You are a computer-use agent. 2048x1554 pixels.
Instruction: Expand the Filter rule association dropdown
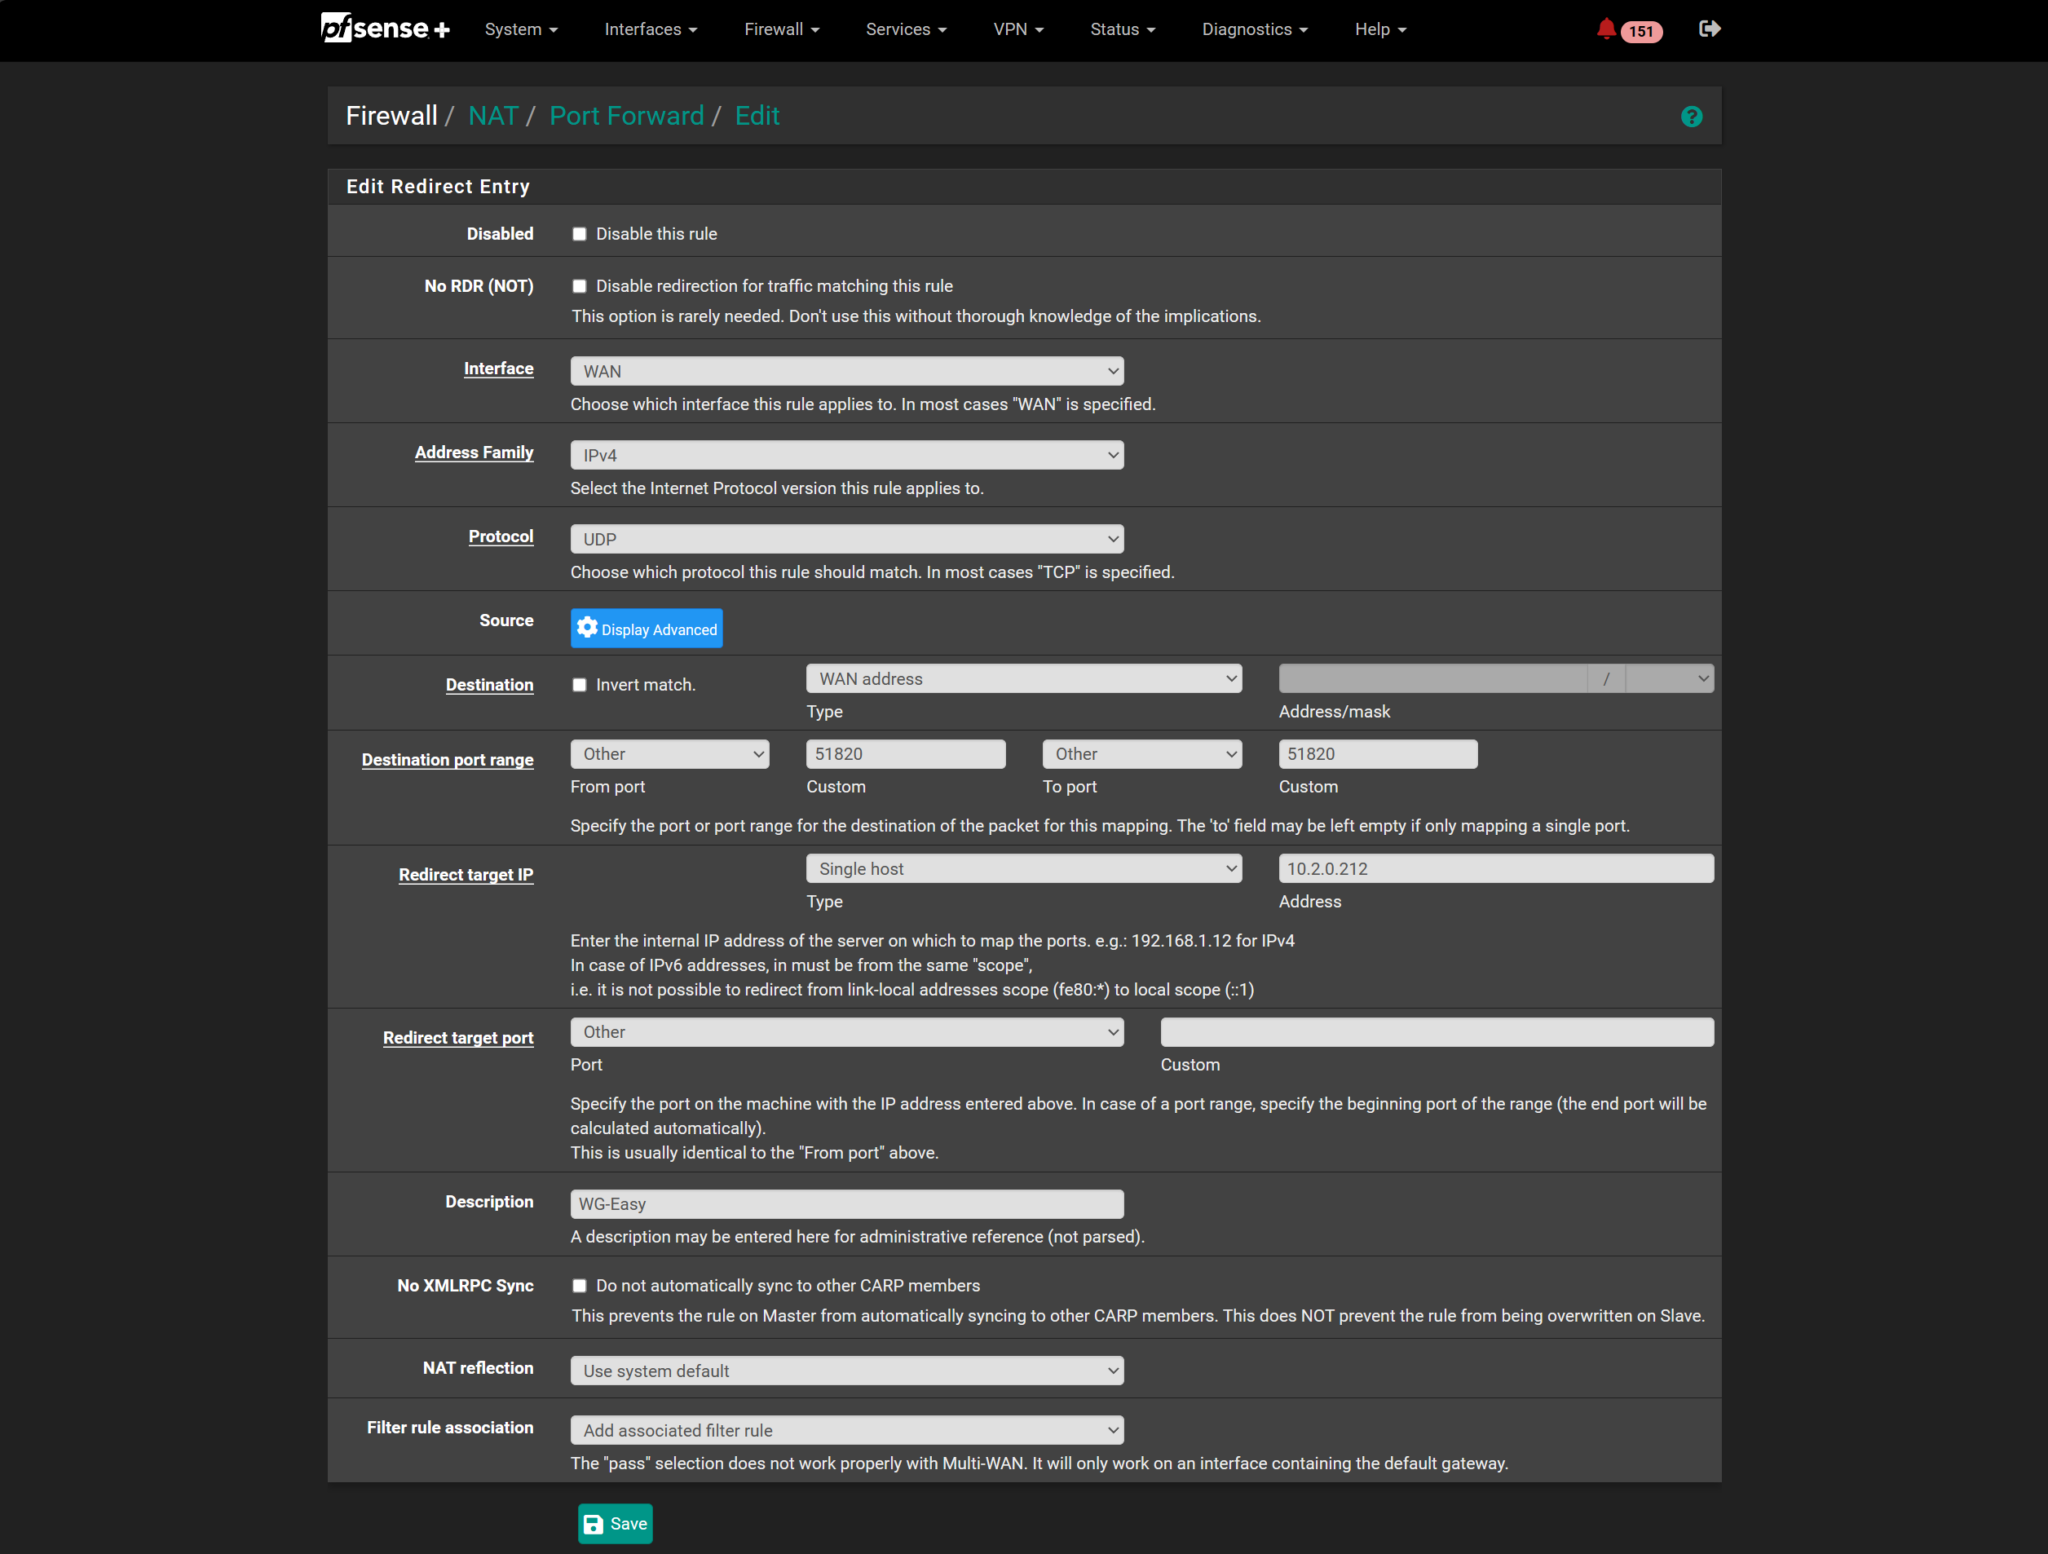(846, 1431)
